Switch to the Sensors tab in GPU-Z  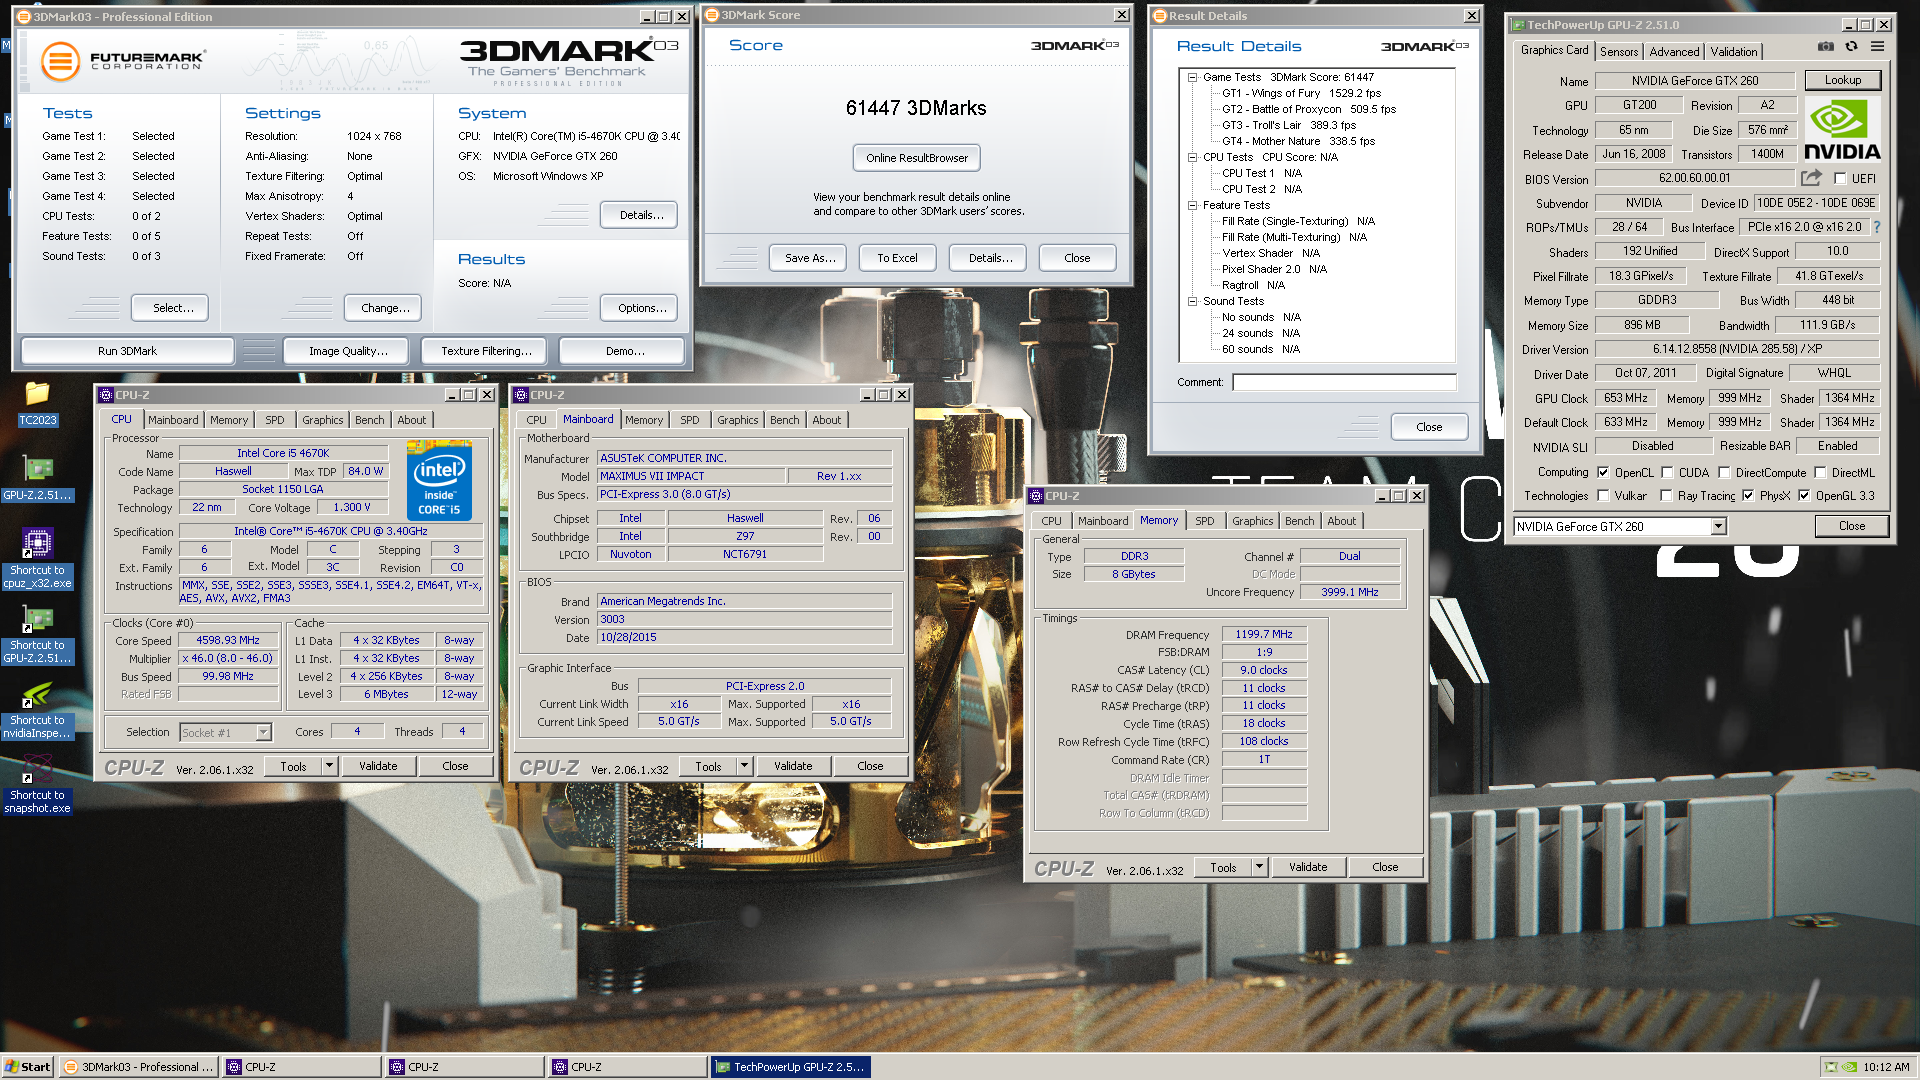(1618, 52)
